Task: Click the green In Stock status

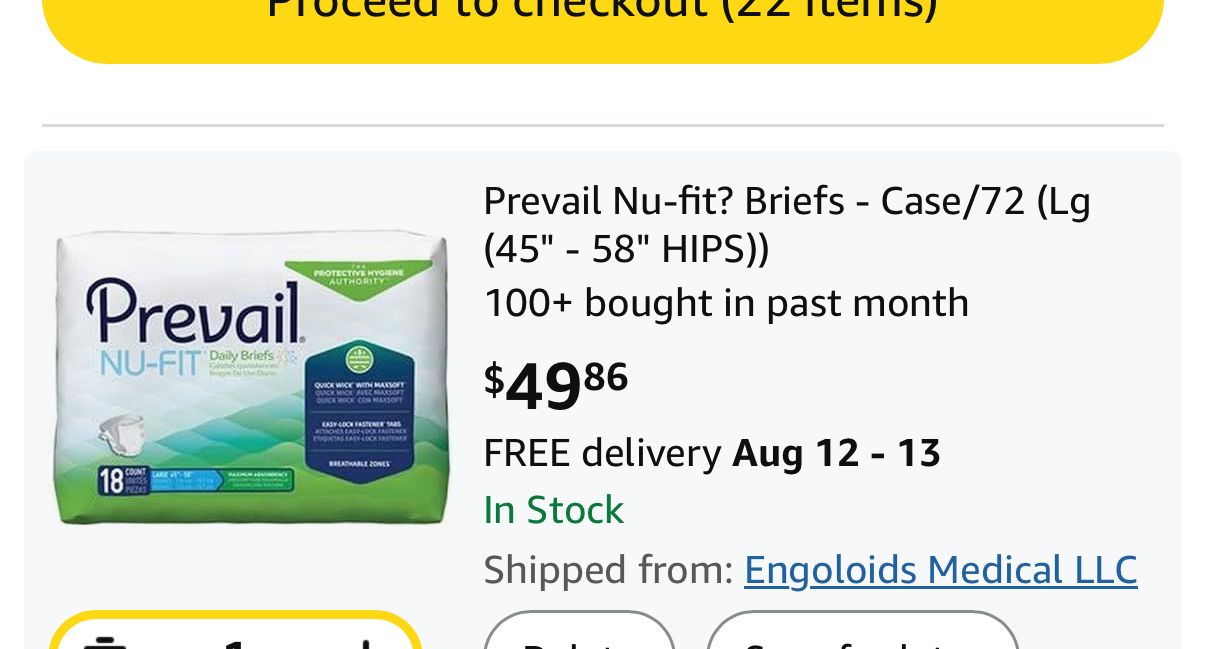Action: [x=553, y=511]
